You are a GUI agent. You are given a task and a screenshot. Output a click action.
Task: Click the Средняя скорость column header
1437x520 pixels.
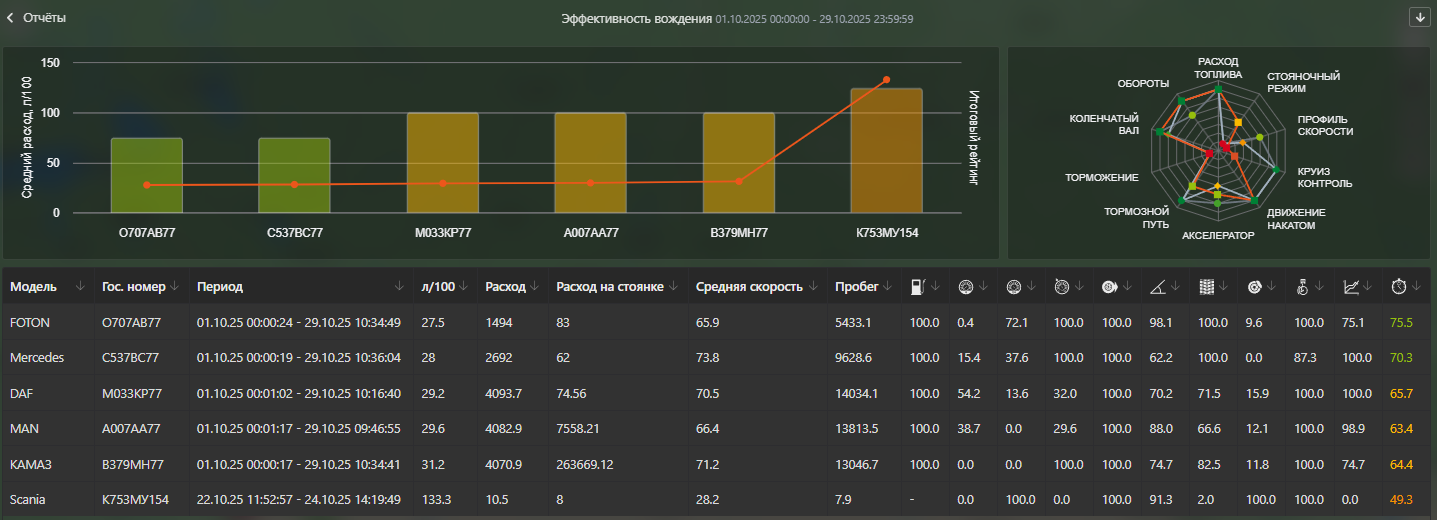(x=749, y=287)
